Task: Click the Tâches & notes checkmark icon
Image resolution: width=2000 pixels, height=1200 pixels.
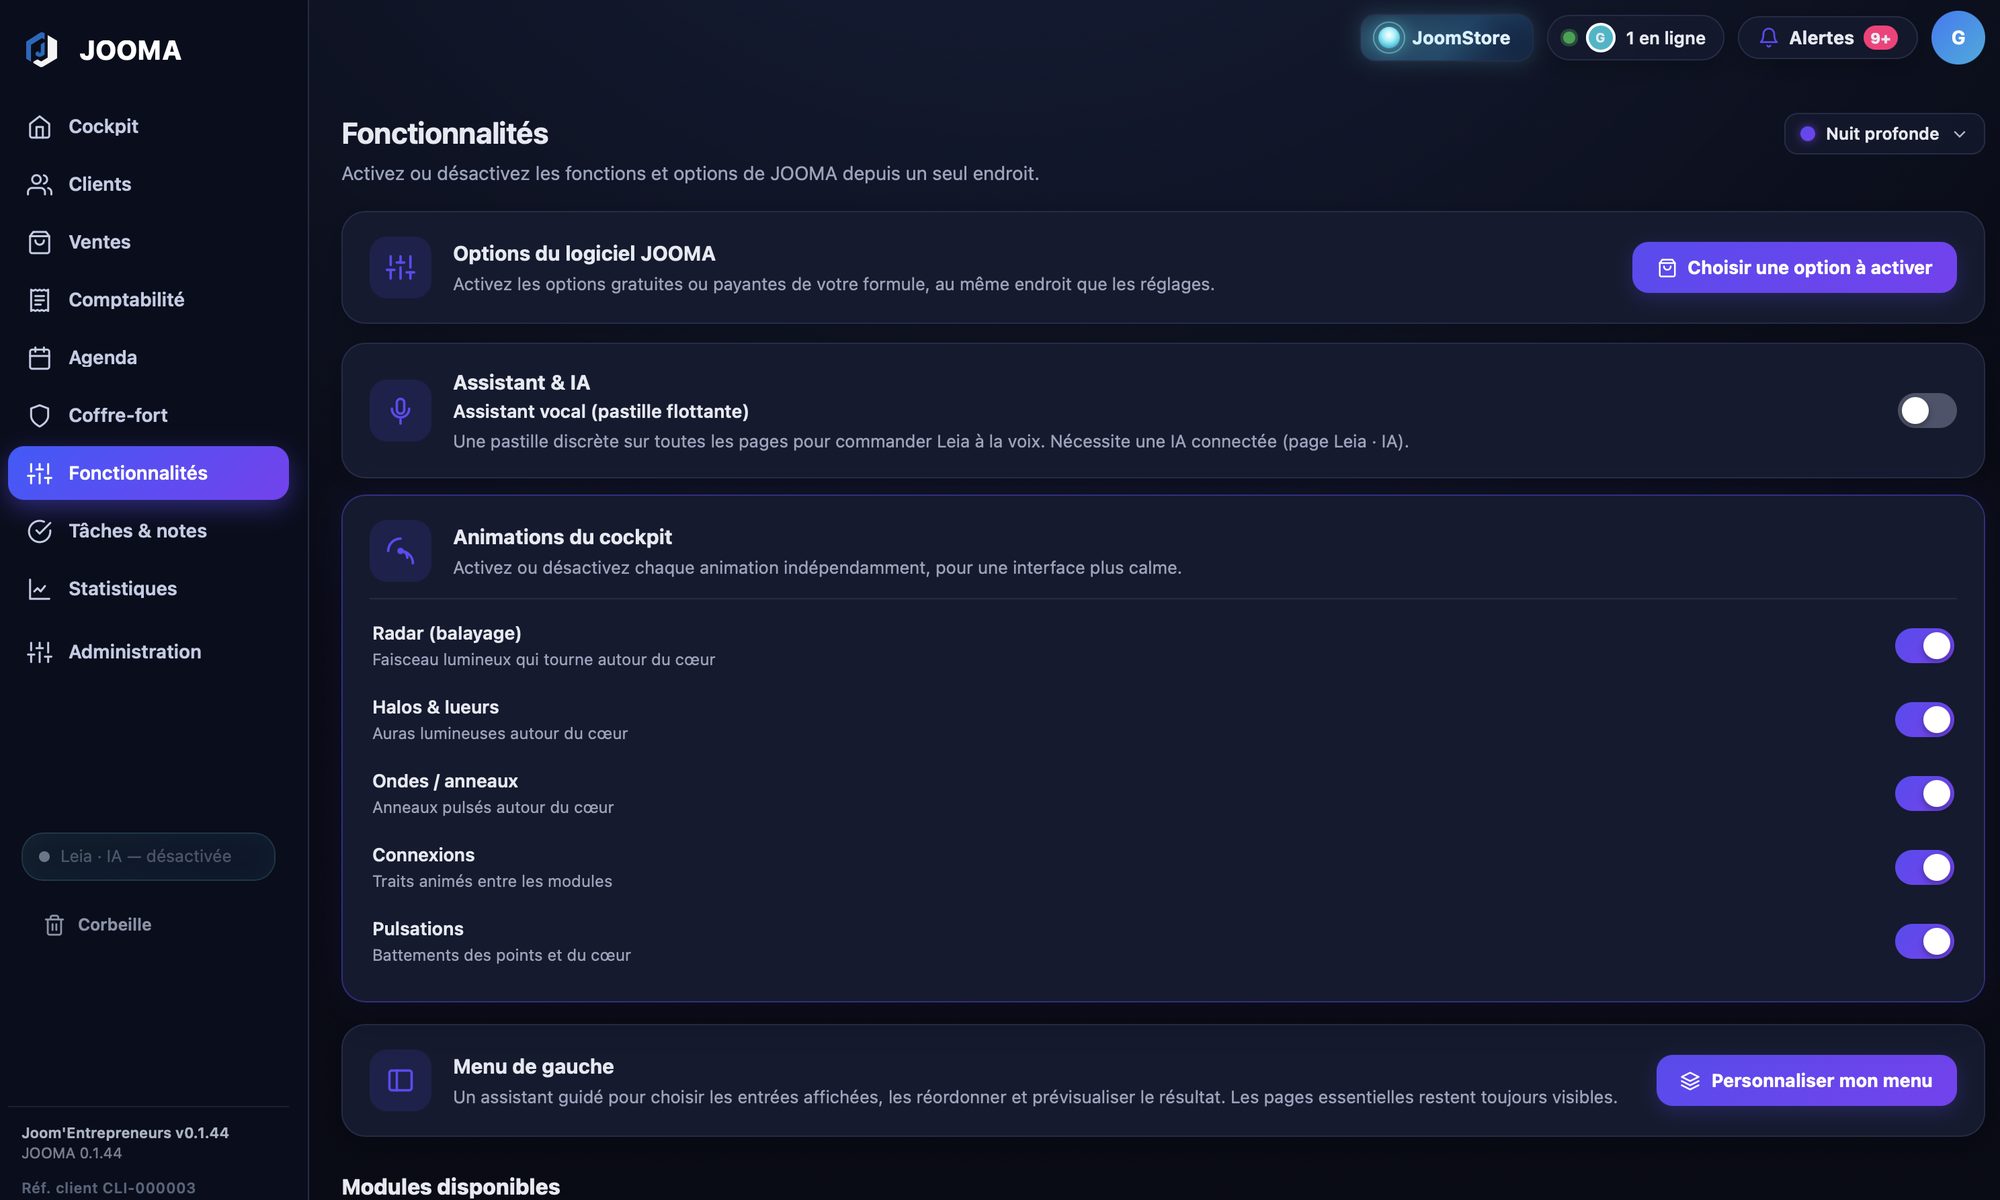Action: tap(40, 531)
